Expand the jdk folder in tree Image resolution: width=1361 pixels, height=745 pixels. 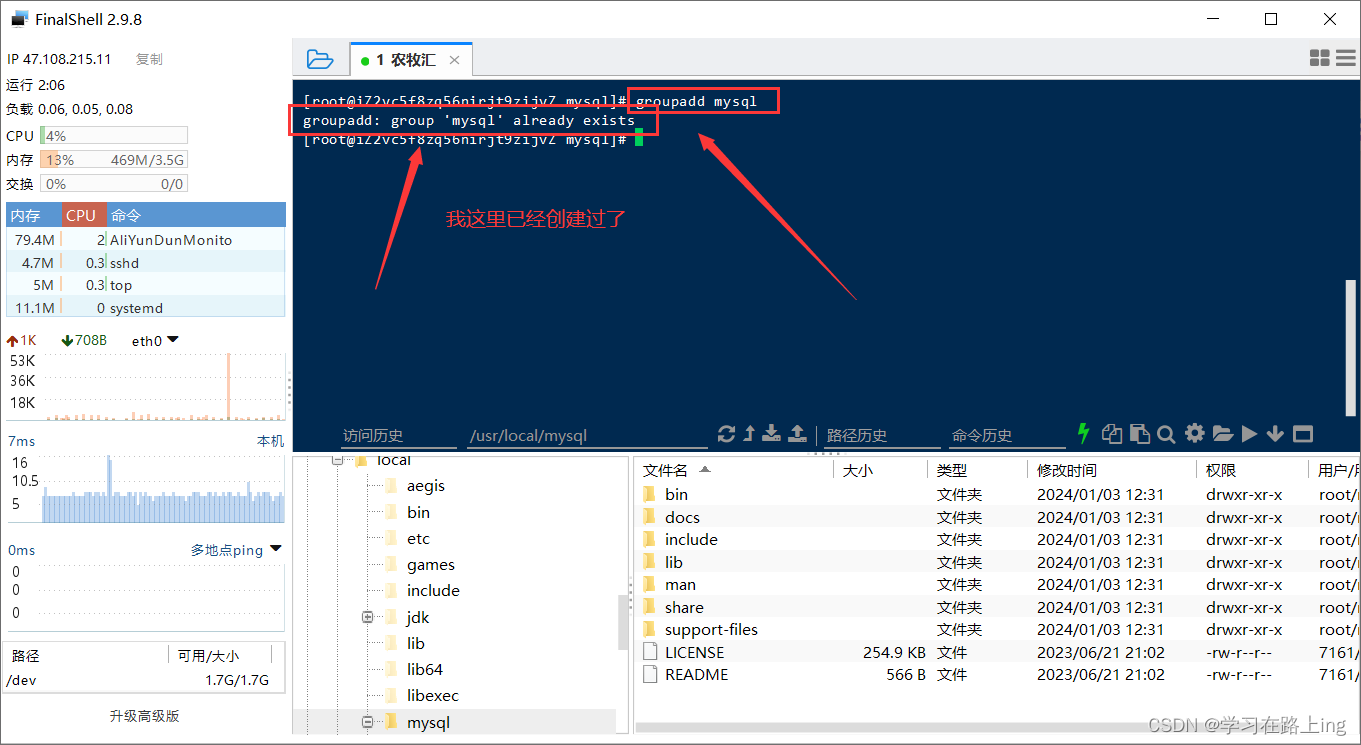click(367, 617)
